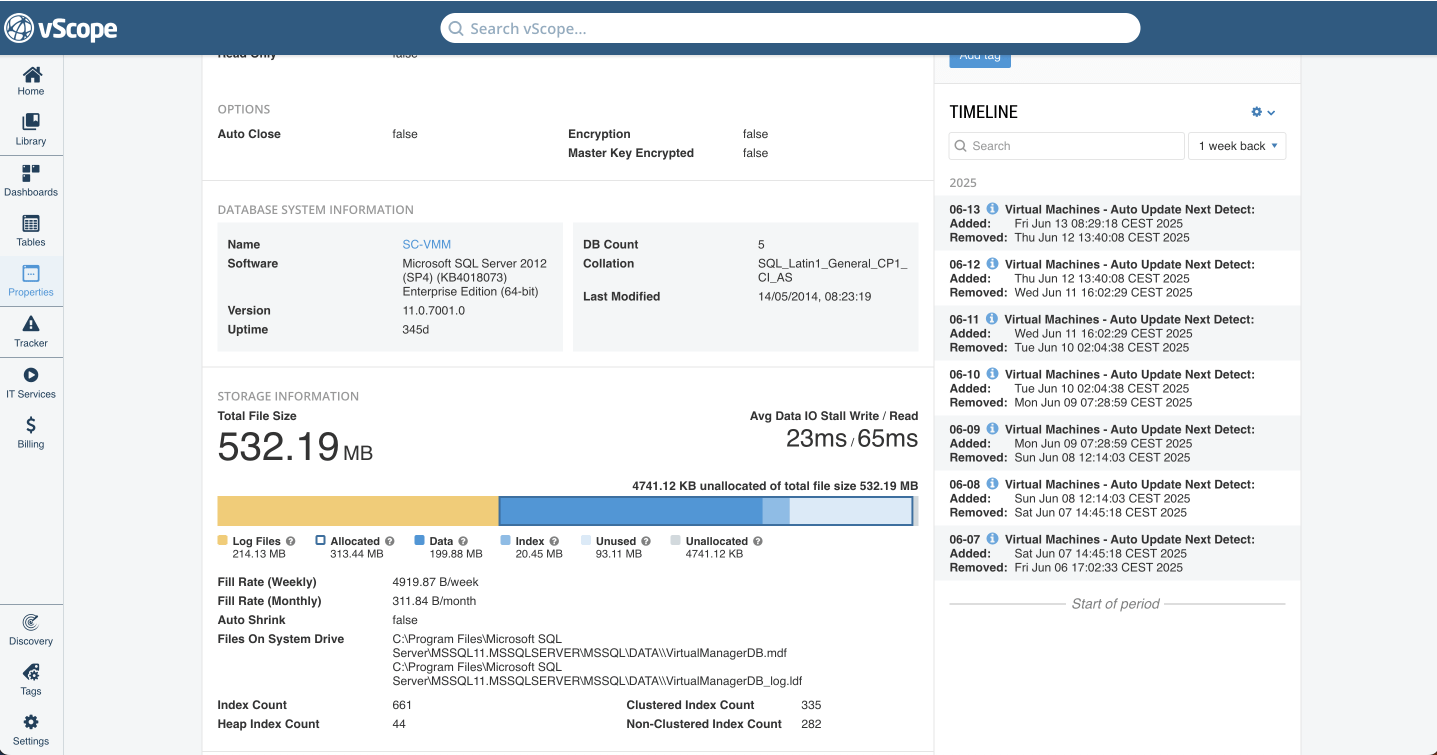Viewport: 1437px width, 755px height.
Task: Click Non-Clustered Index Count value 282
Action: (x=811, y=724)
